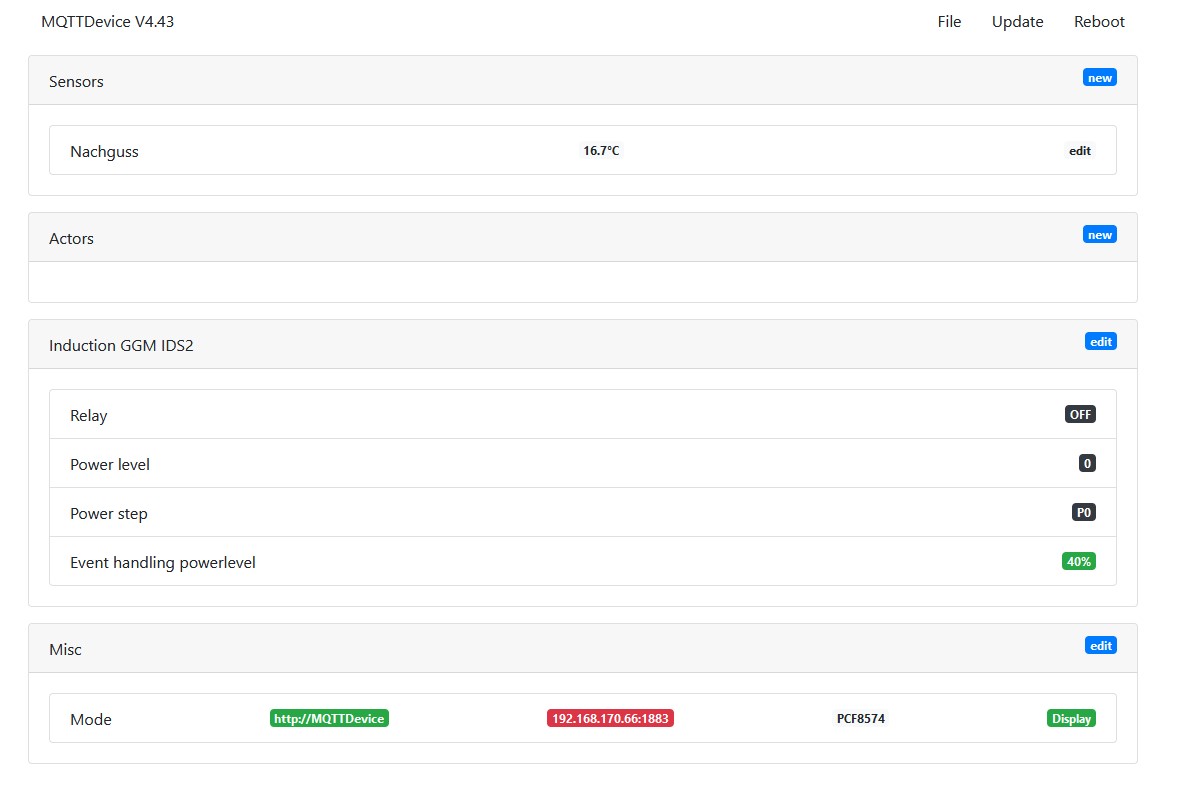Click the Nachguss 16.7°C temperature badge
Screen dimensions: 1199x794
(x=601, y=151)
